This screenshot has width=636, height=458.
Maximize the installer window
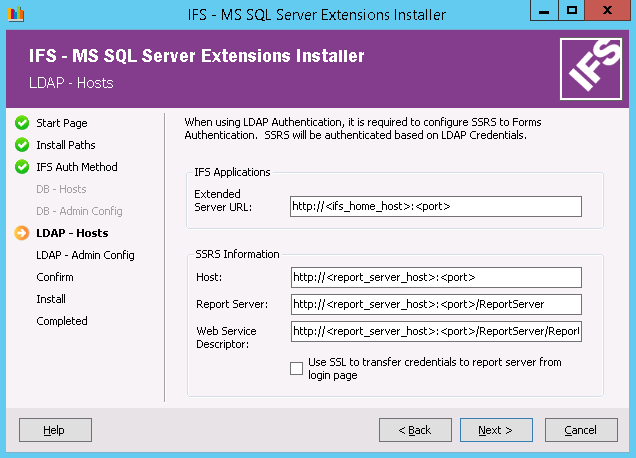pyautogui.click(x=572, y=11)
